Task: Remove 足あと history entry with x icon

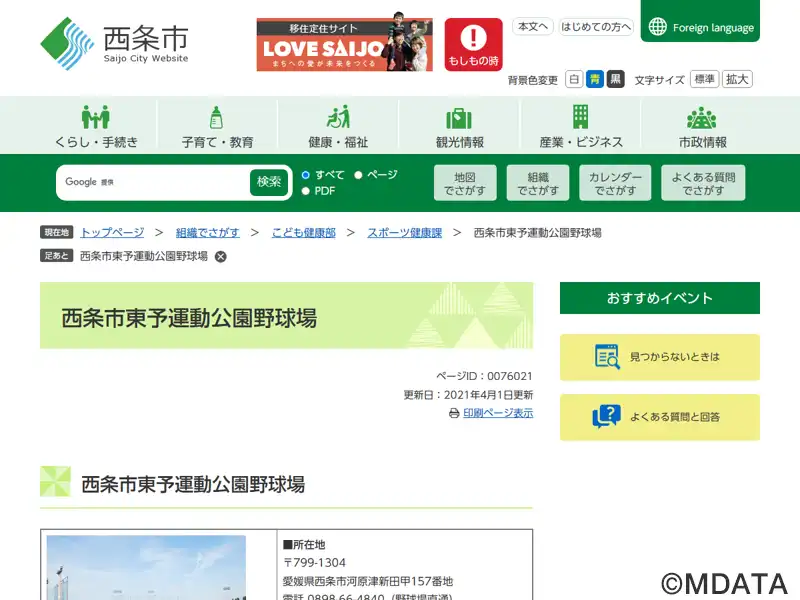Action: [x=221, y=257]
